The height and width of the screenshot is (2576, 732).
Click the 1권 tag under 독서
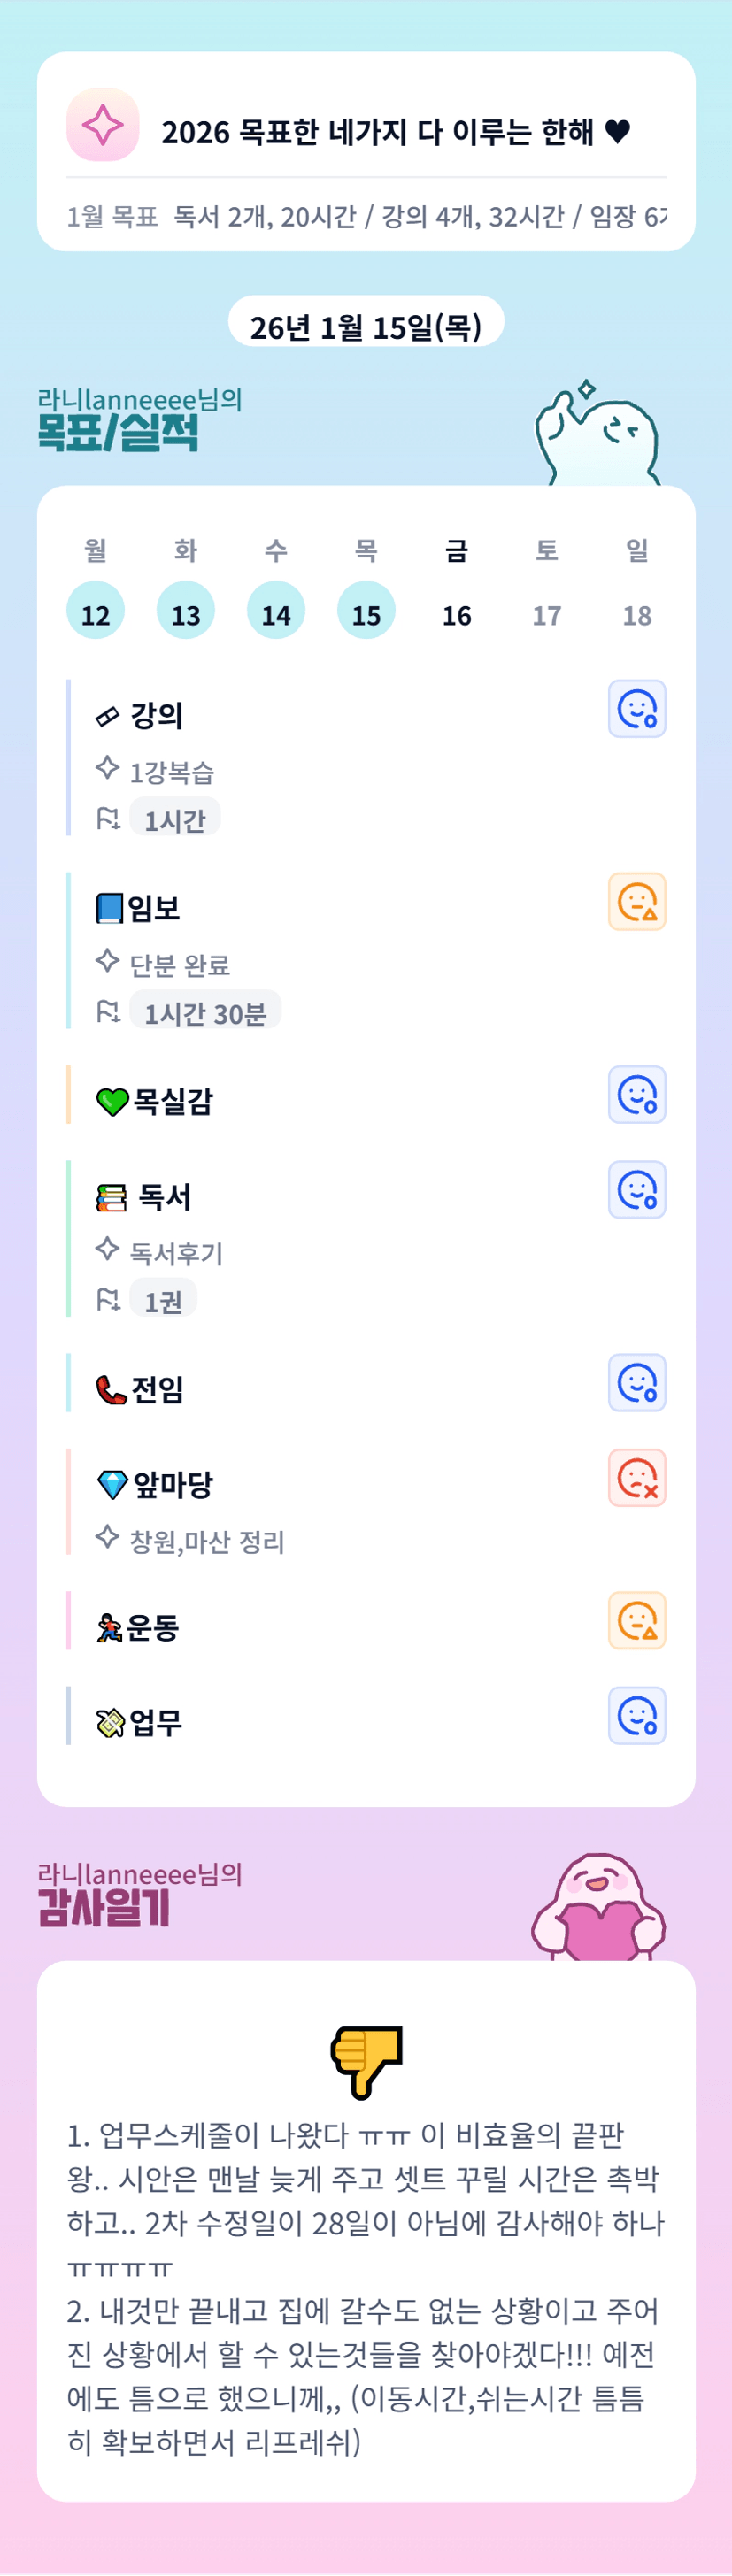163,1301
